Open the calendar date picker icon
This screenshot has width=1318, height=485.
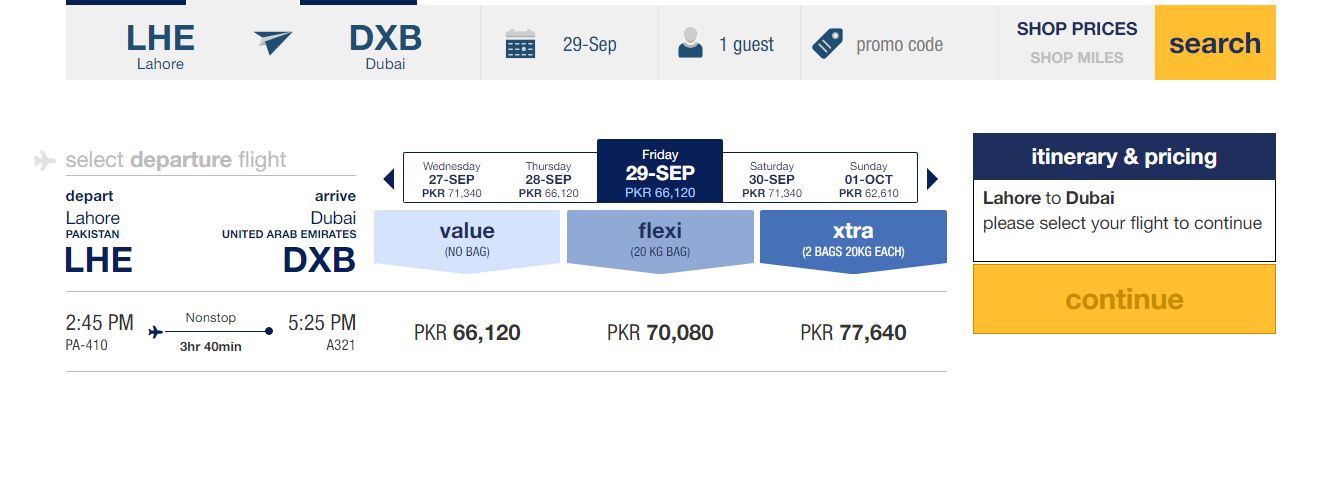pyautogui.click(x=520, y=44)
